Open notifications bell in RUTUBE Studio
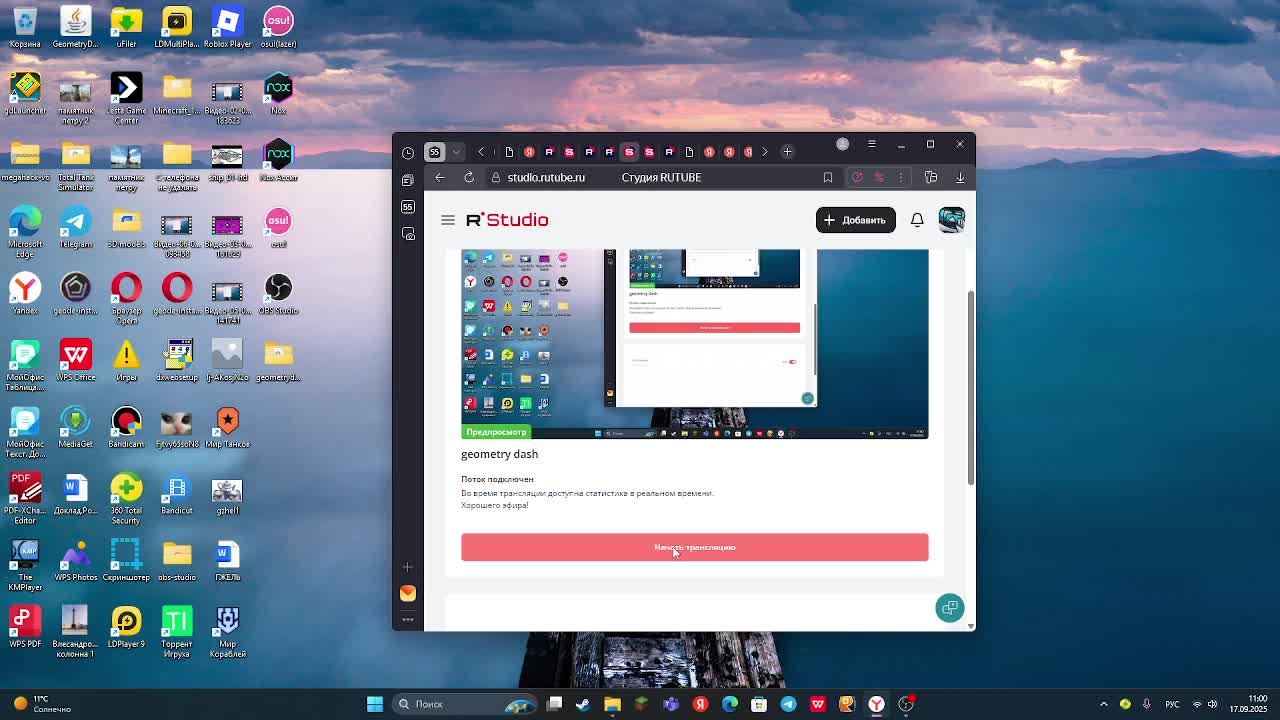1280x720 pixels. coord(917,220)
